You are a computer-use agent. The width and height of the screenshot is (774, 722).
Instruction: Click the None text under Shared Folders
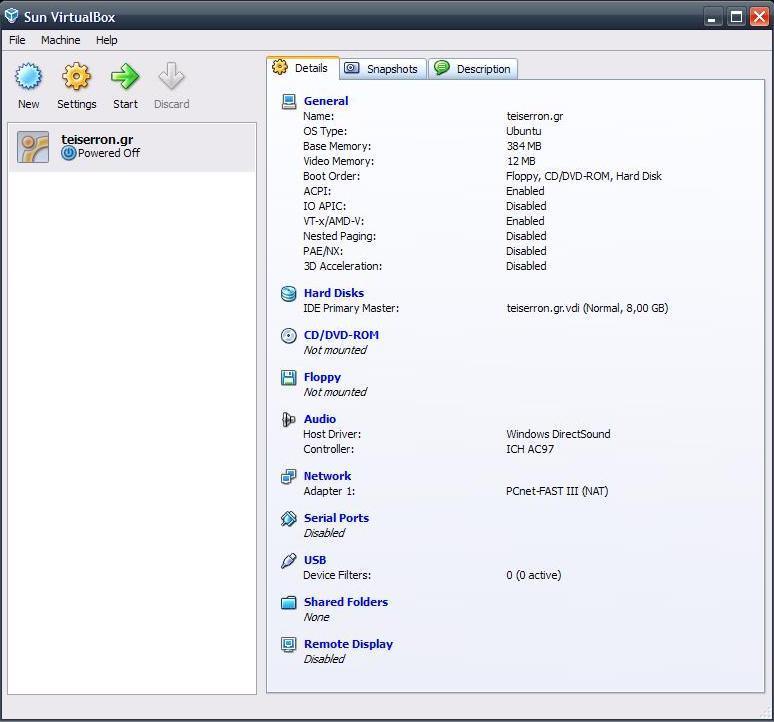pos(316,617)
